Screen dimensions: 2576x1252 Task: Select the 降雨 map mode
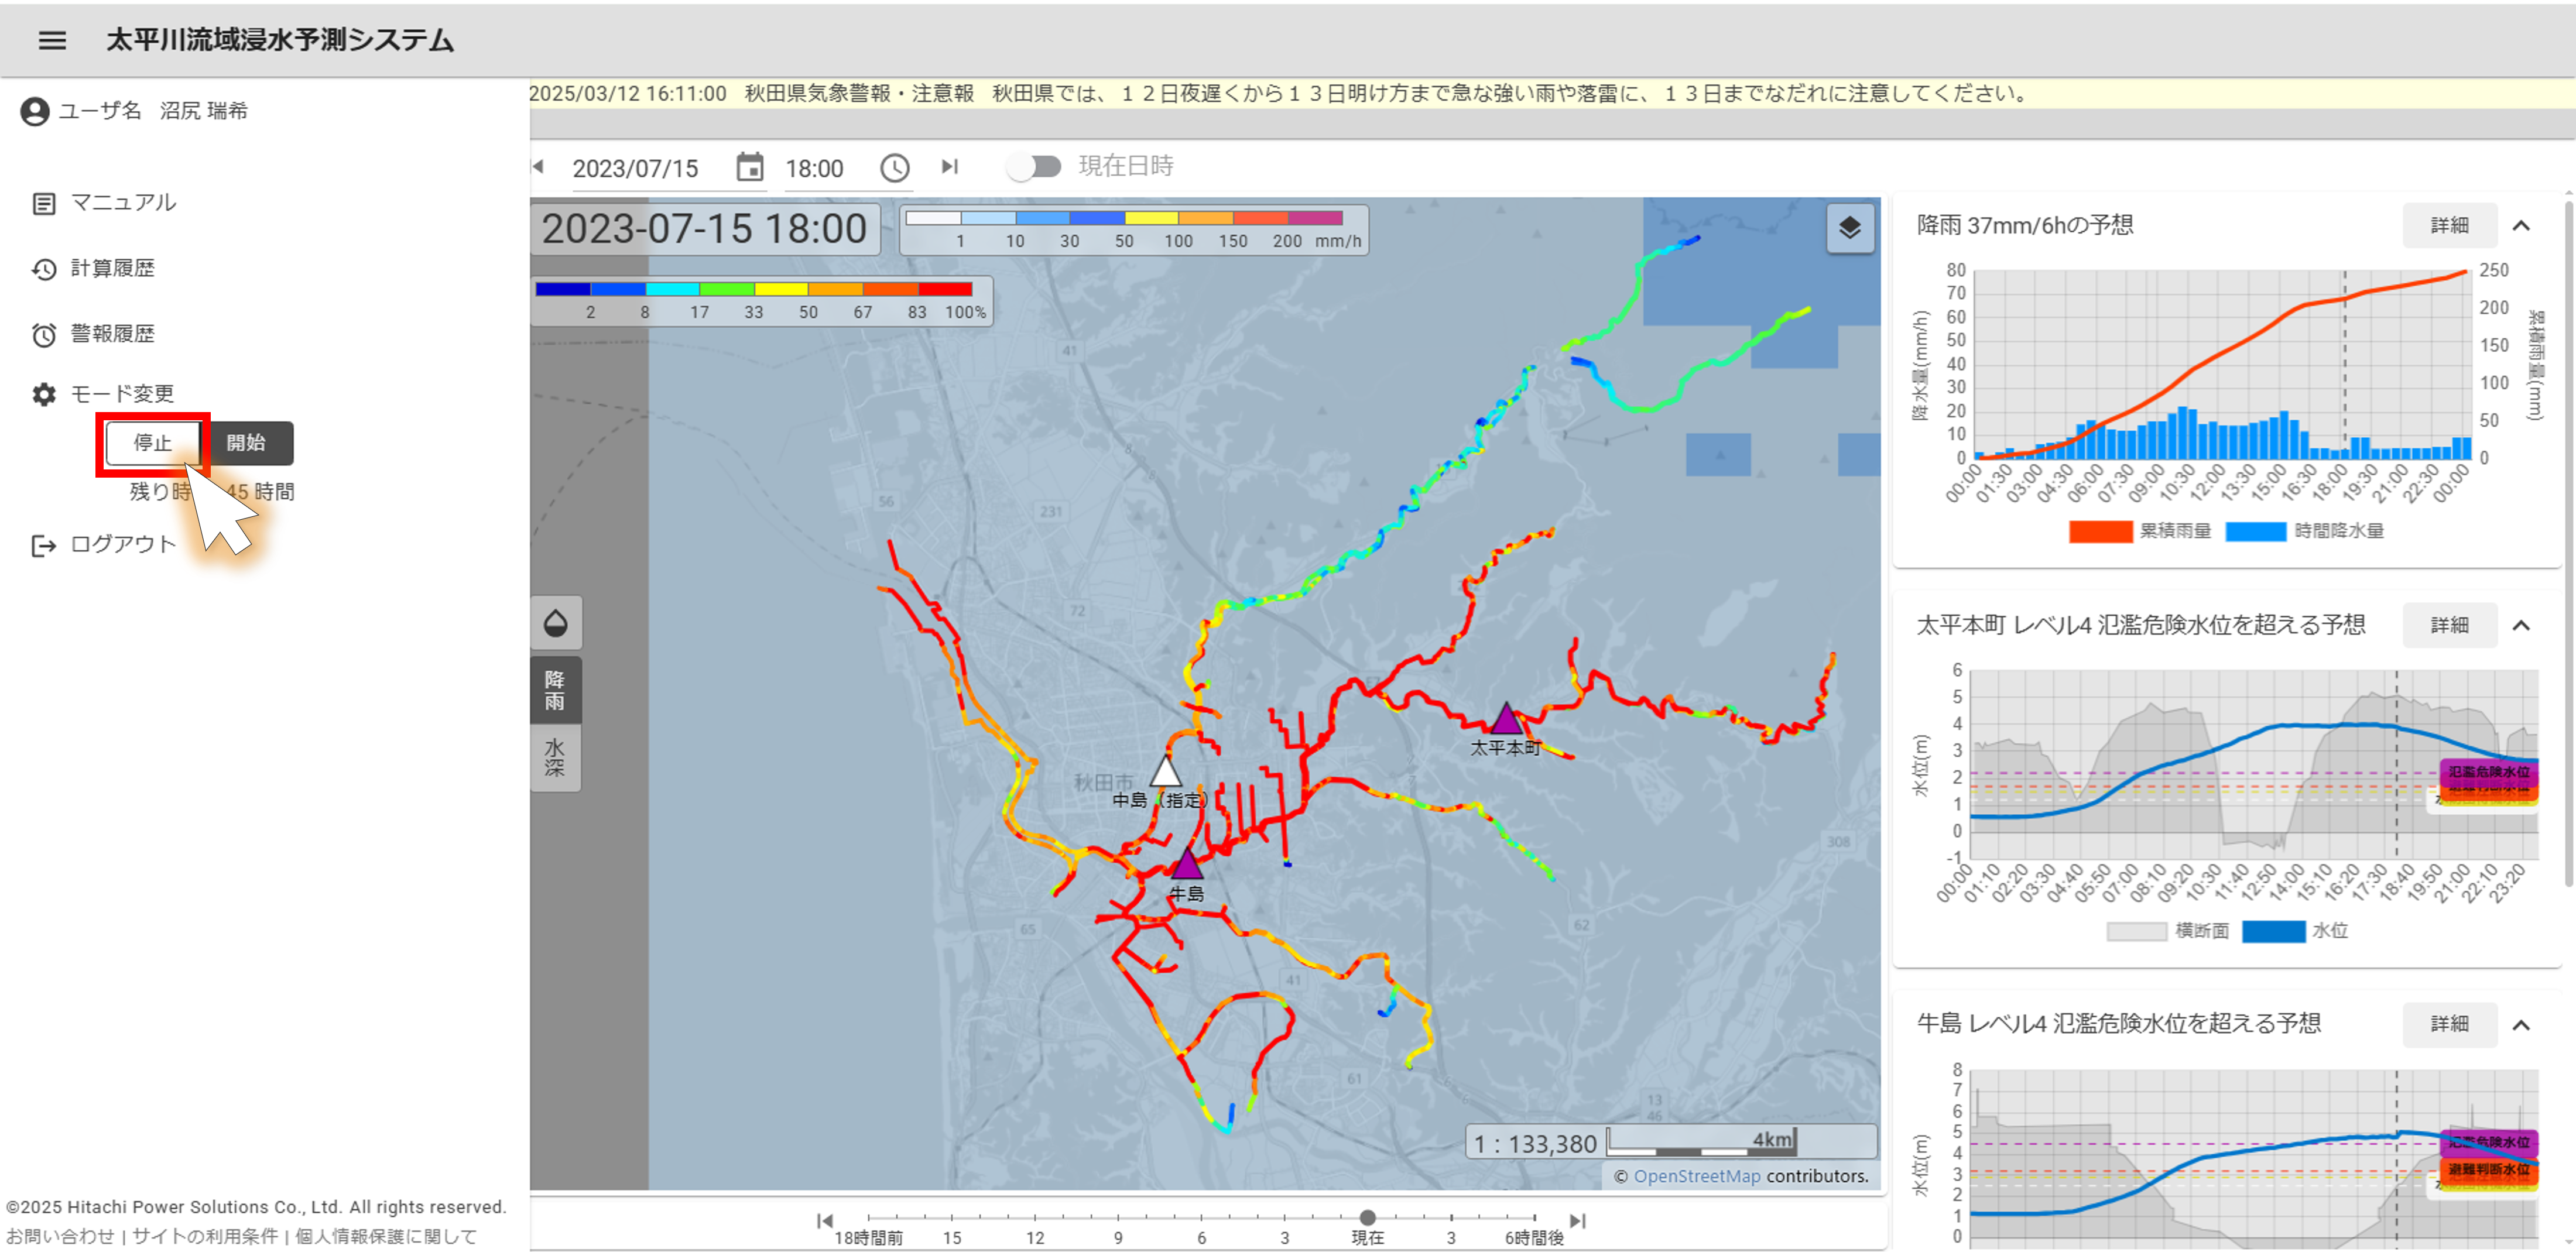555,690
